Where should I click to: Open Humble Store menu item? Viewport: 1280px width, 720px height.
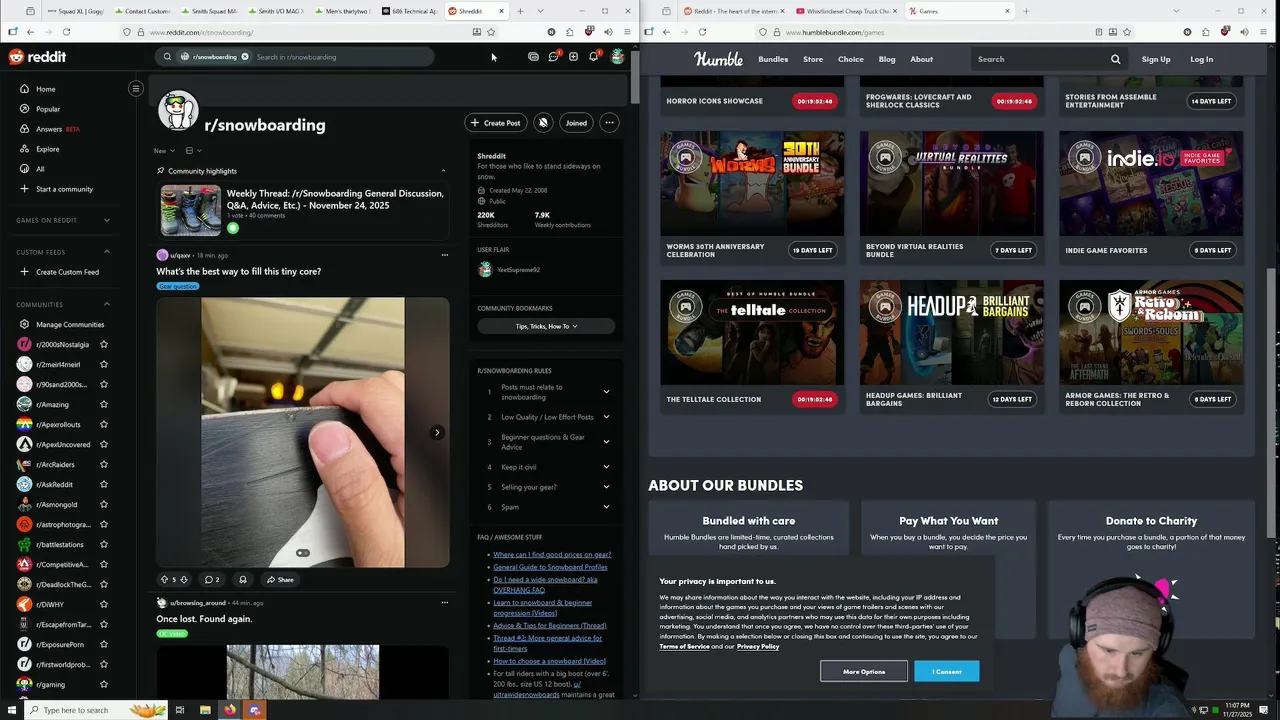(813, 59)
